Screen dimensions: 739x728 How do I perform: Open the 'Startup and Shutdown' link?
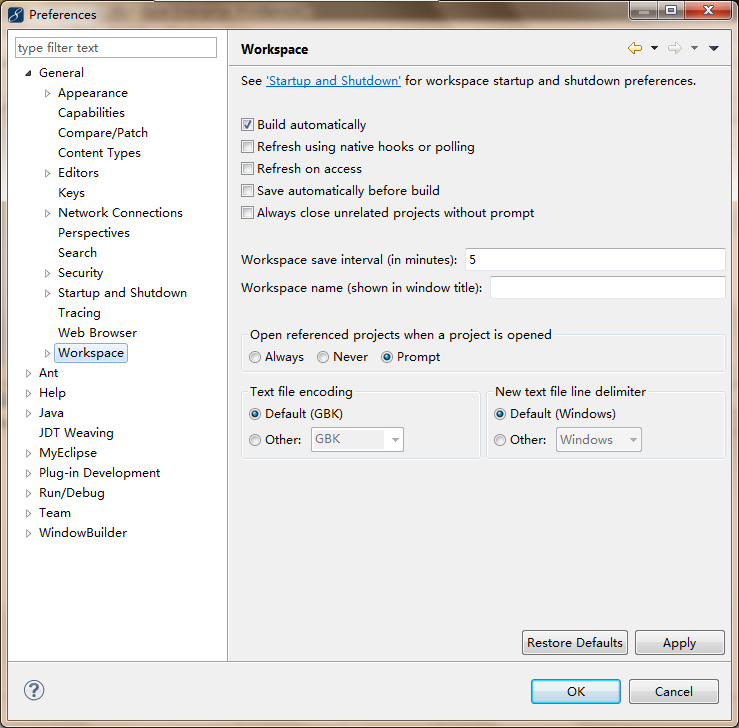(333, 81)
